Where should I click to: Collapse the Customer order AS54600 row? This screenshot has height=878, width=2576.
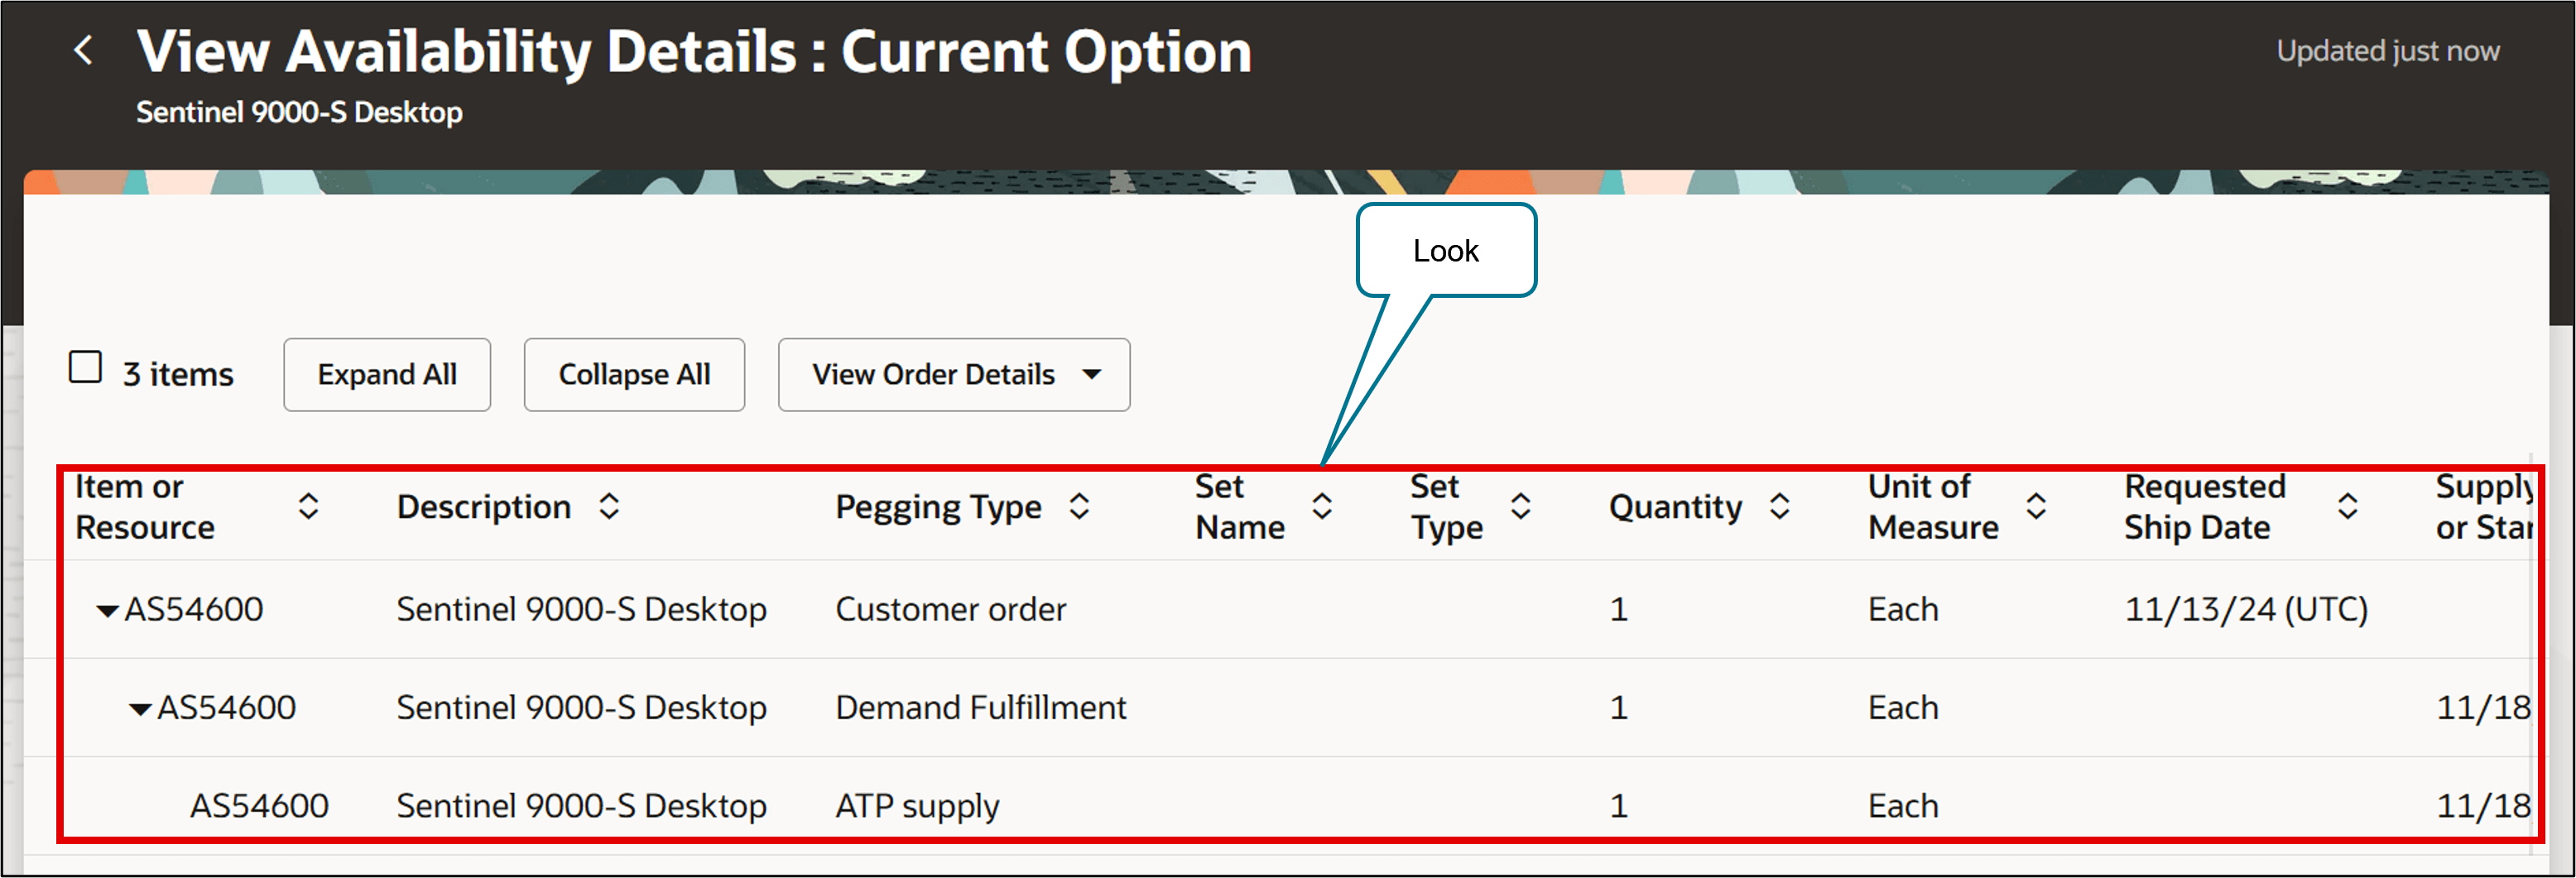(107, 610)
